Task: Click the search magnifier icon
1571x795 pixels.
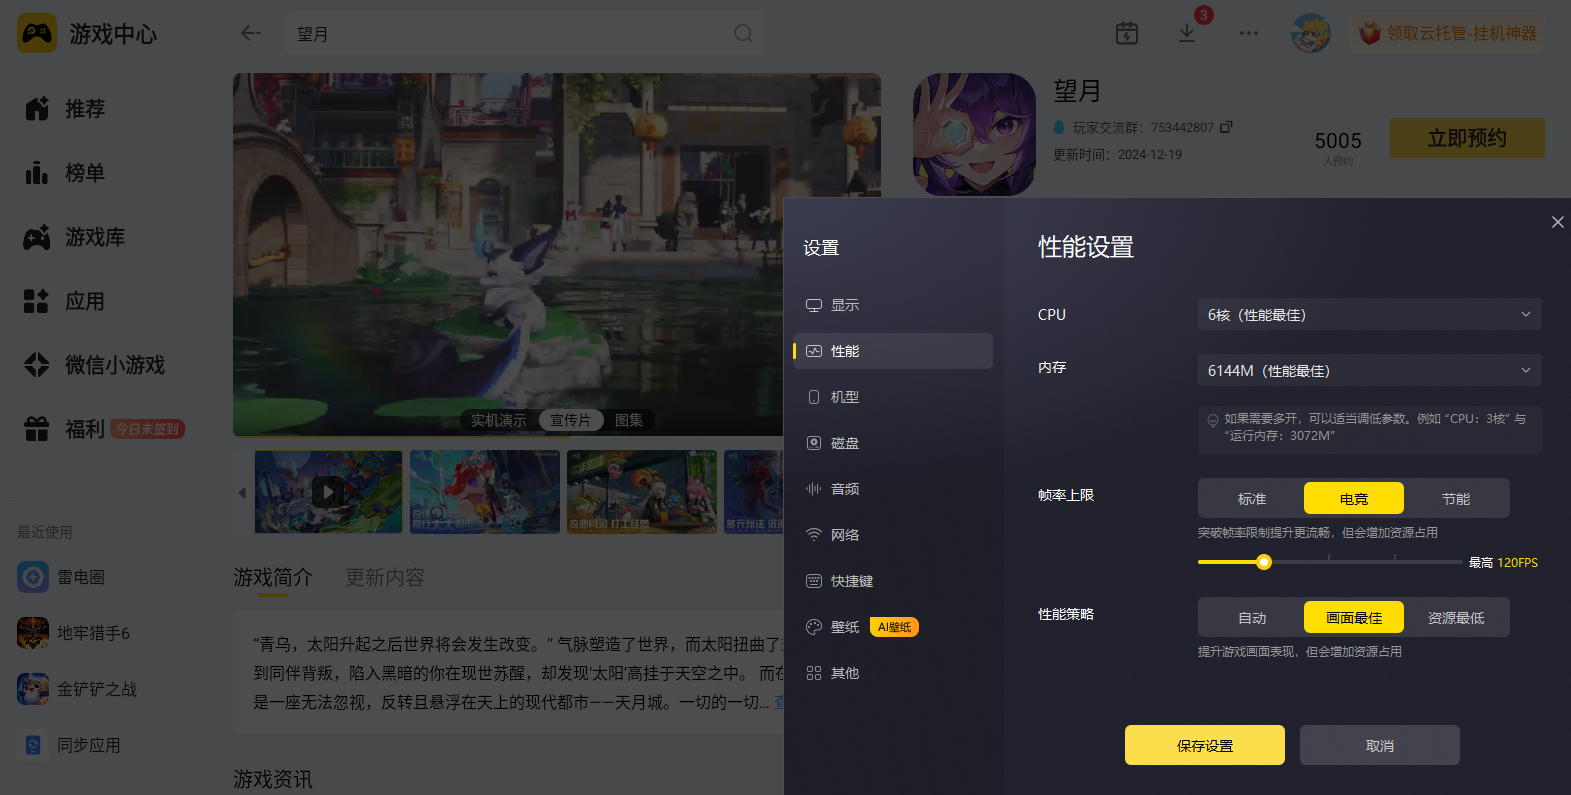Action: tap(743, 33)
